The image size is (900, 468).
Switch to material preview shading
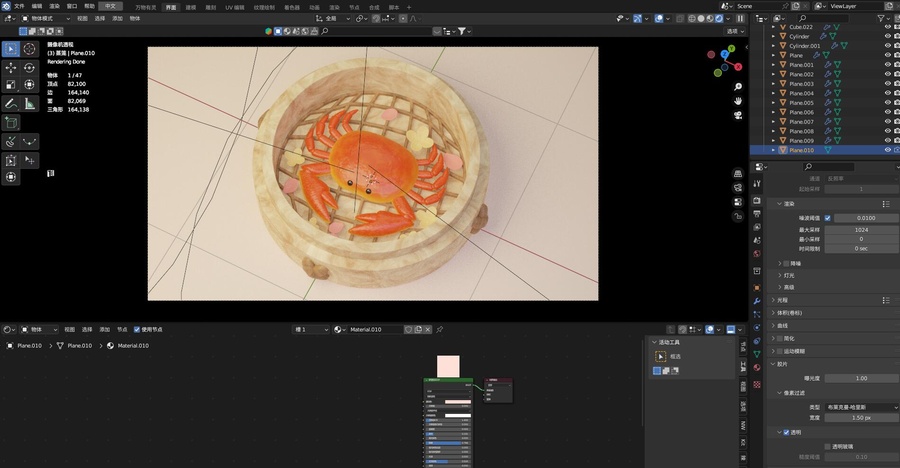[710, 18]
